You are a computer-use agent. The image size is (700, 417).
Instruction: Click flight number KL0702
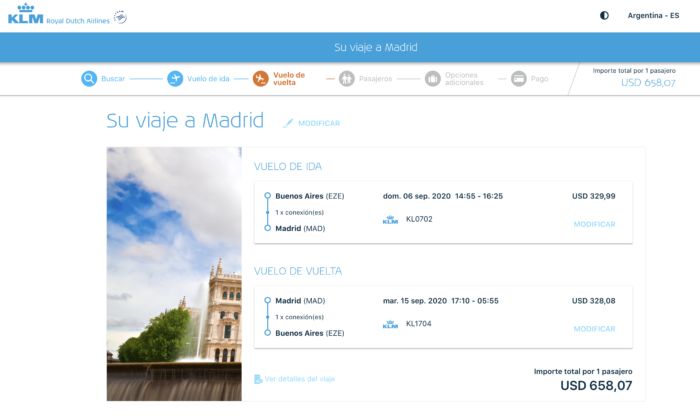[419, 219]
